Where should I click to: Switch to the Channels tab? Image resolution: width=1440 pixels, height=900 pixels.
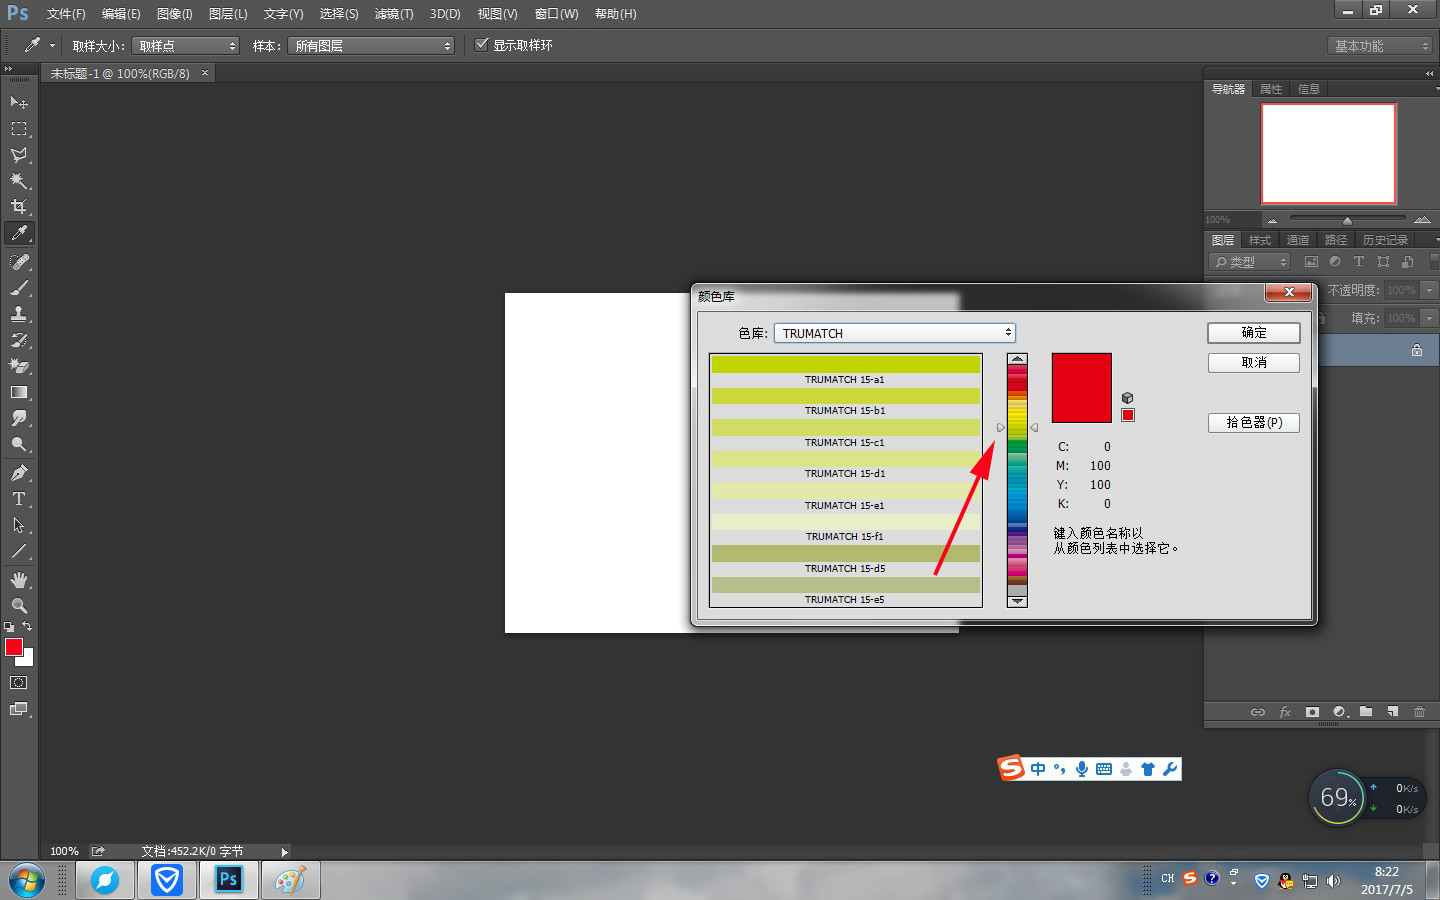pos(1297,240)
